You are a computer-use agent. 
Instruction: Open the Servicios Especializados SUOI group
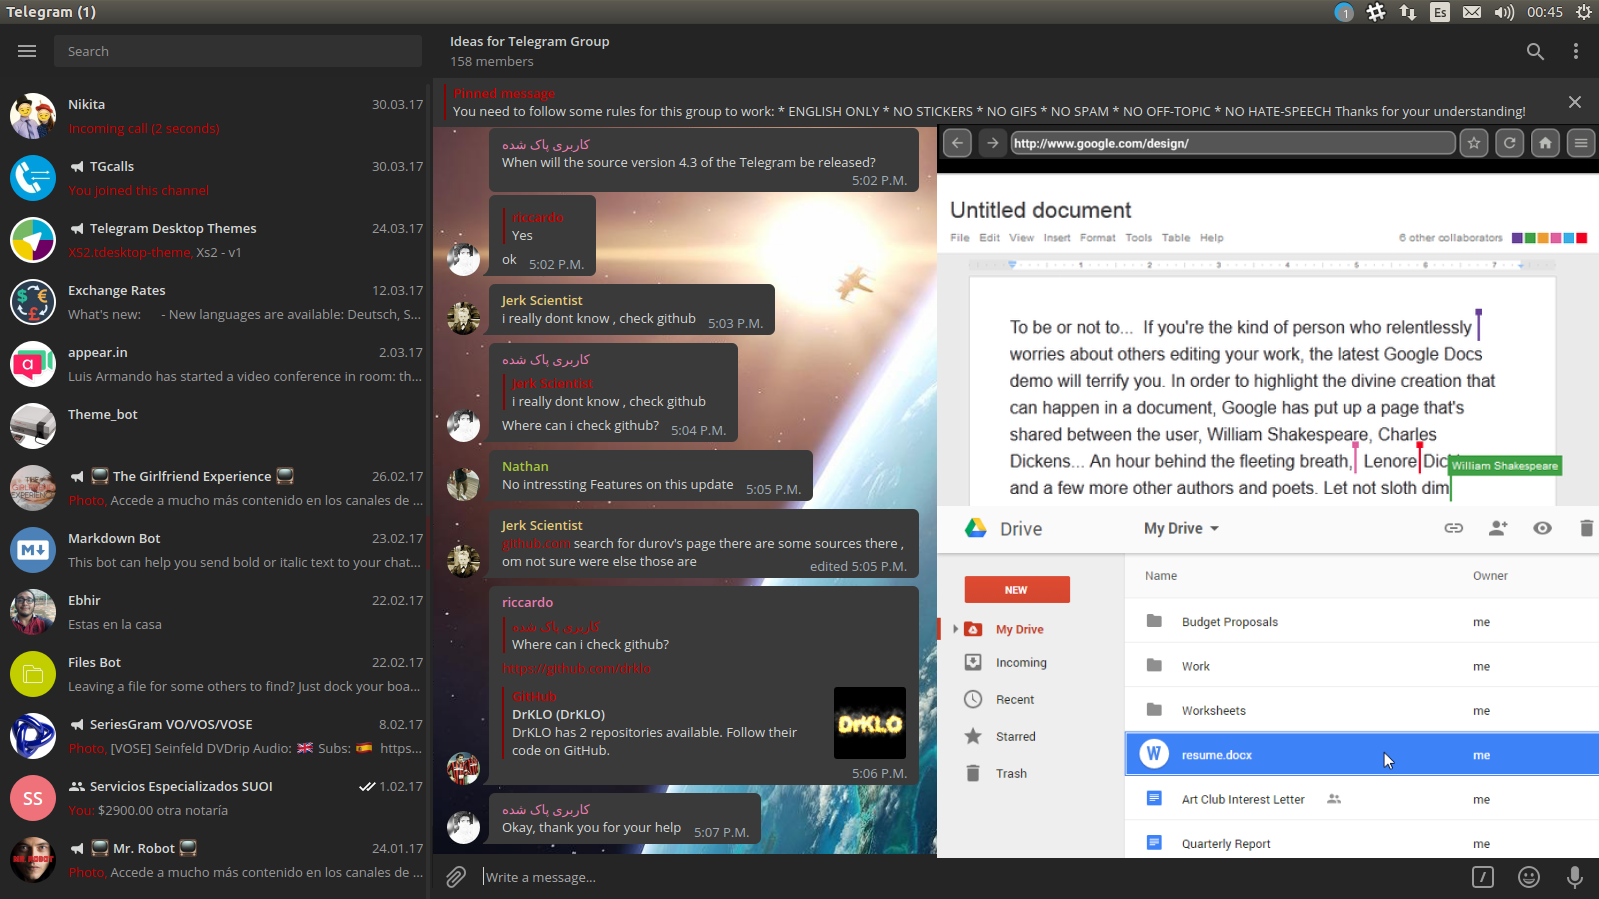215,798
